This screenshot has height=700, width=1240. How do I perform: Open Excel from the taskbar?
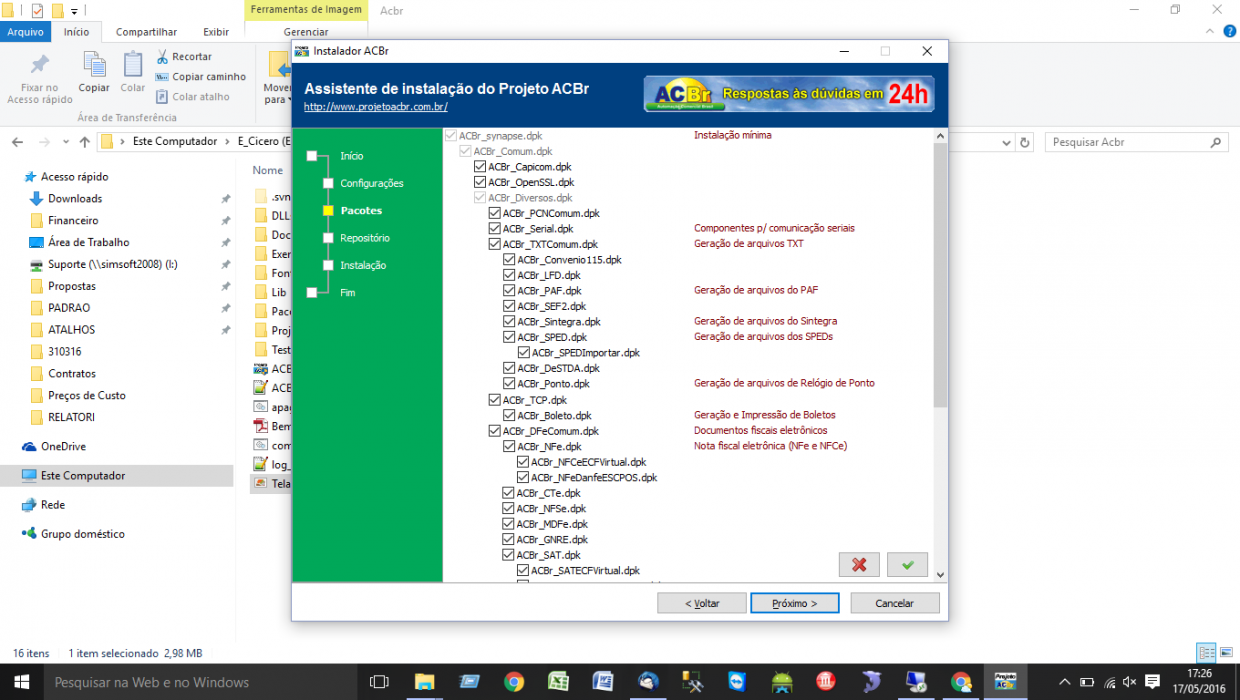point(558,682)
